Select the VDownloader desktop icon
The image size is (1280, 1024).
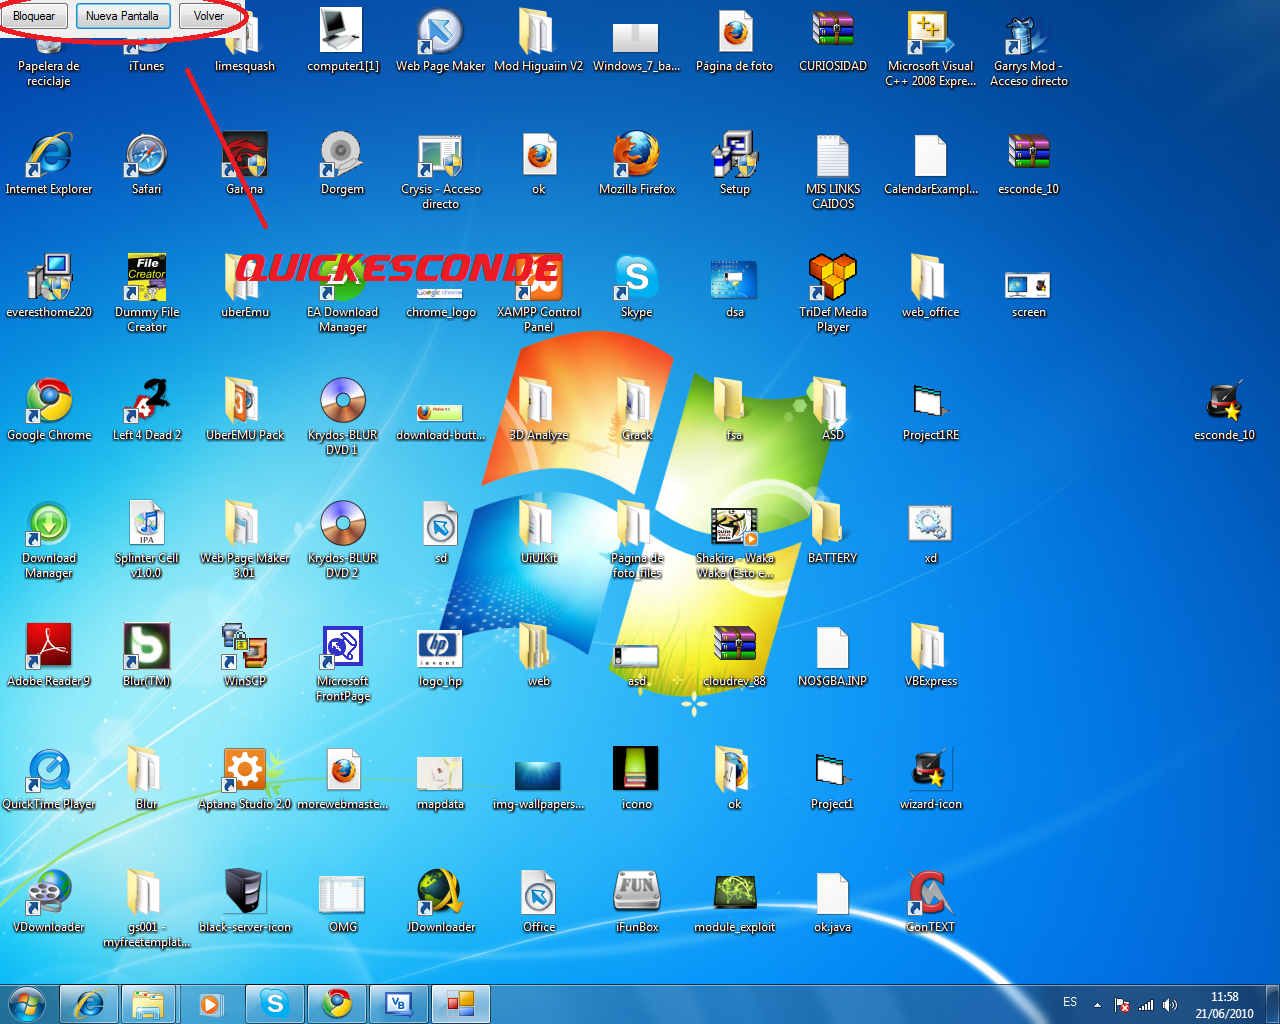tap(49, 903)
